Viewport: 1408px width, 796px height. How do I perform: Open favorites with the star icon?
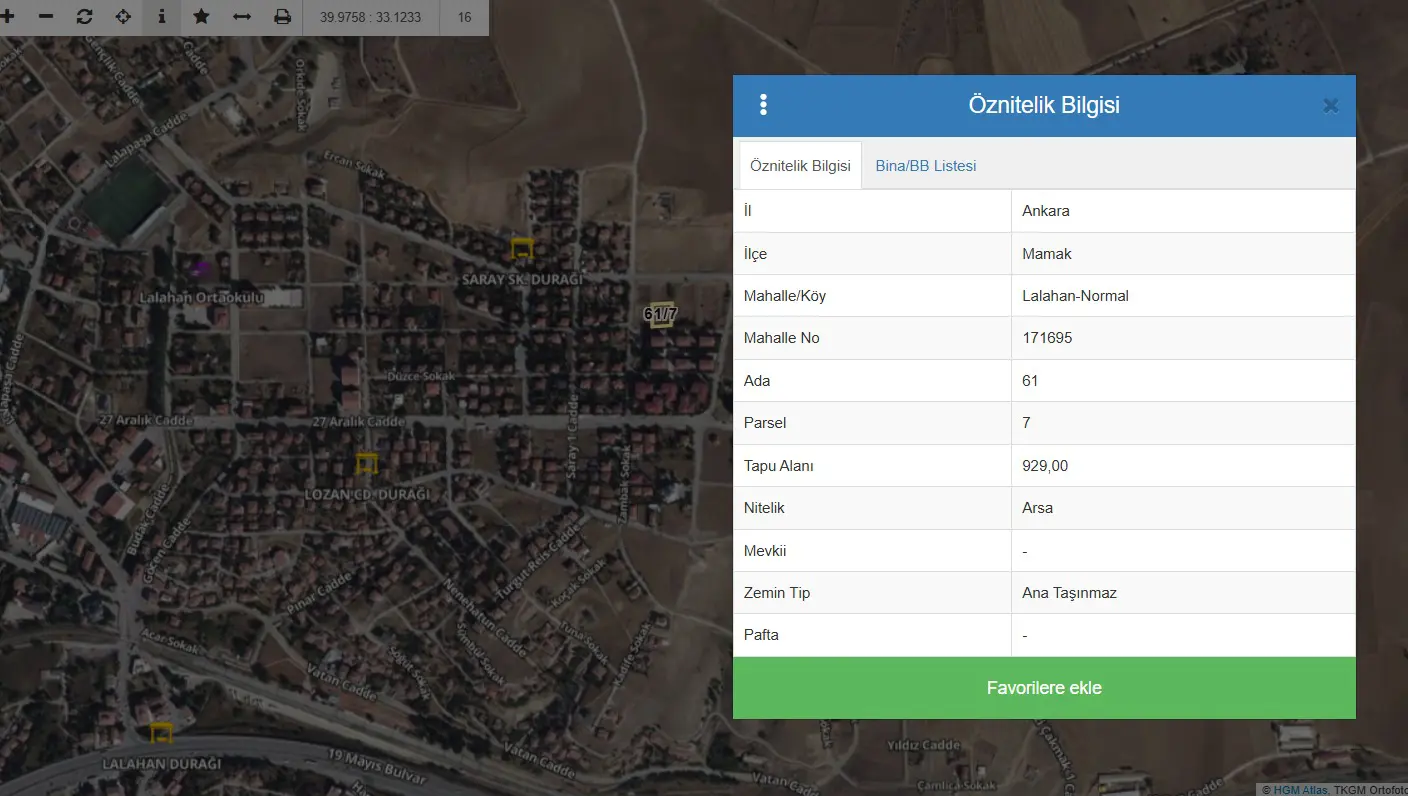pos(201,17)
